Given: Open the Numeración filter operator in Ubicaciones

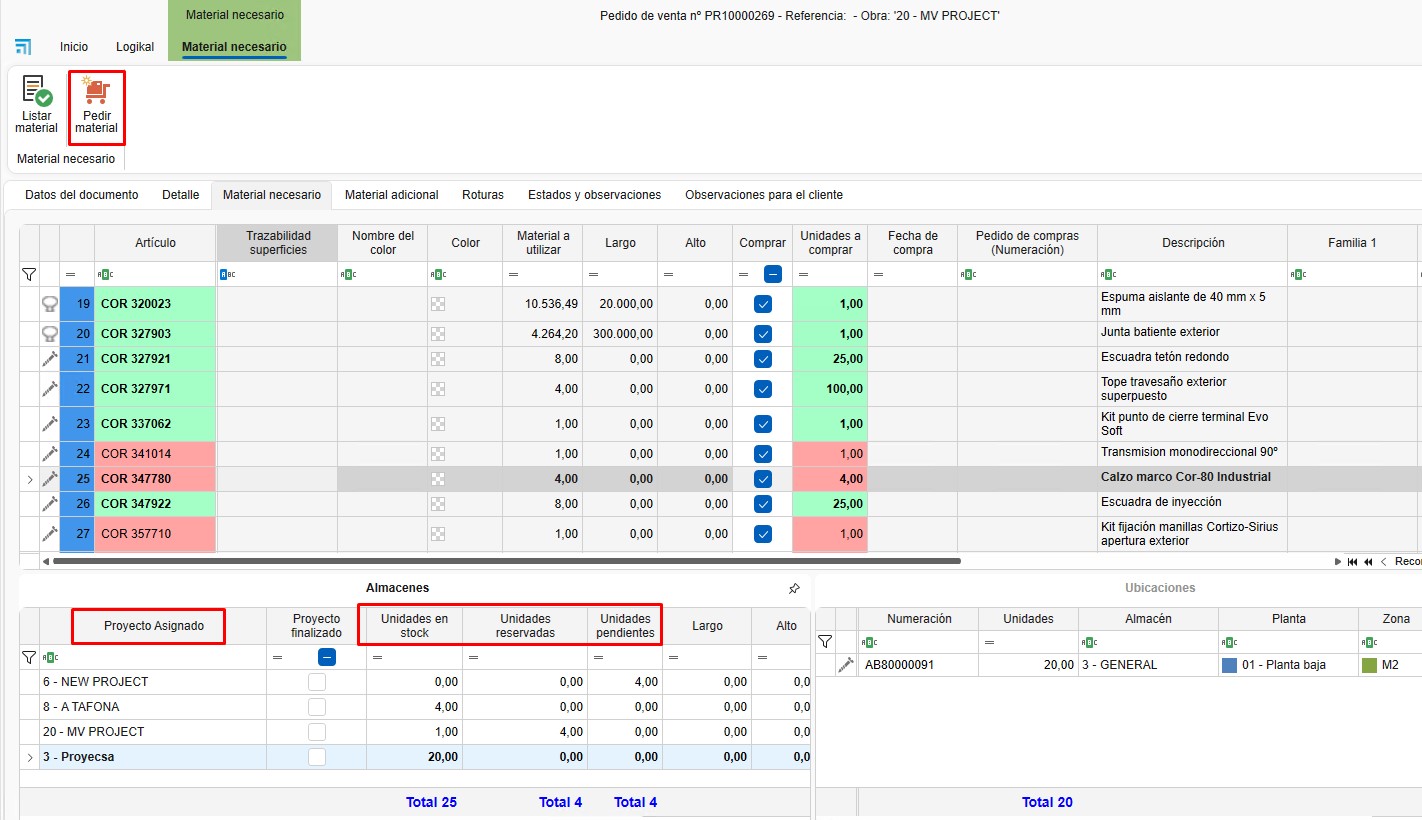Looking at the screenshot, I should [x=869, y=642].
